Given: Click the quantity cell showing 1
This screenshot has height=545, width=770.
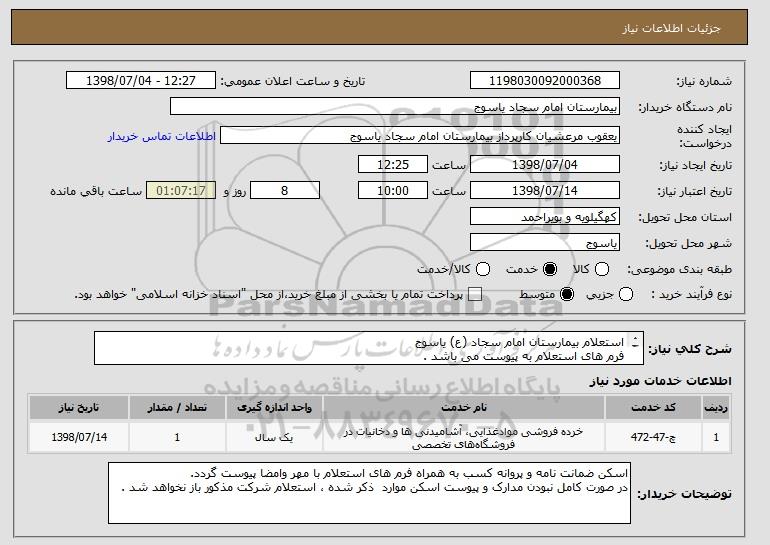Looking at the screenshot, I should click(177, 437).
